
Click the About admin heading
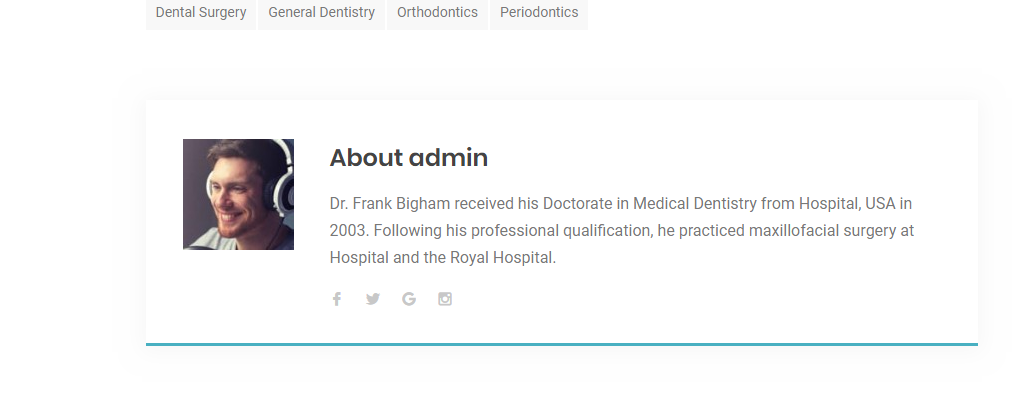pos(408,158)
